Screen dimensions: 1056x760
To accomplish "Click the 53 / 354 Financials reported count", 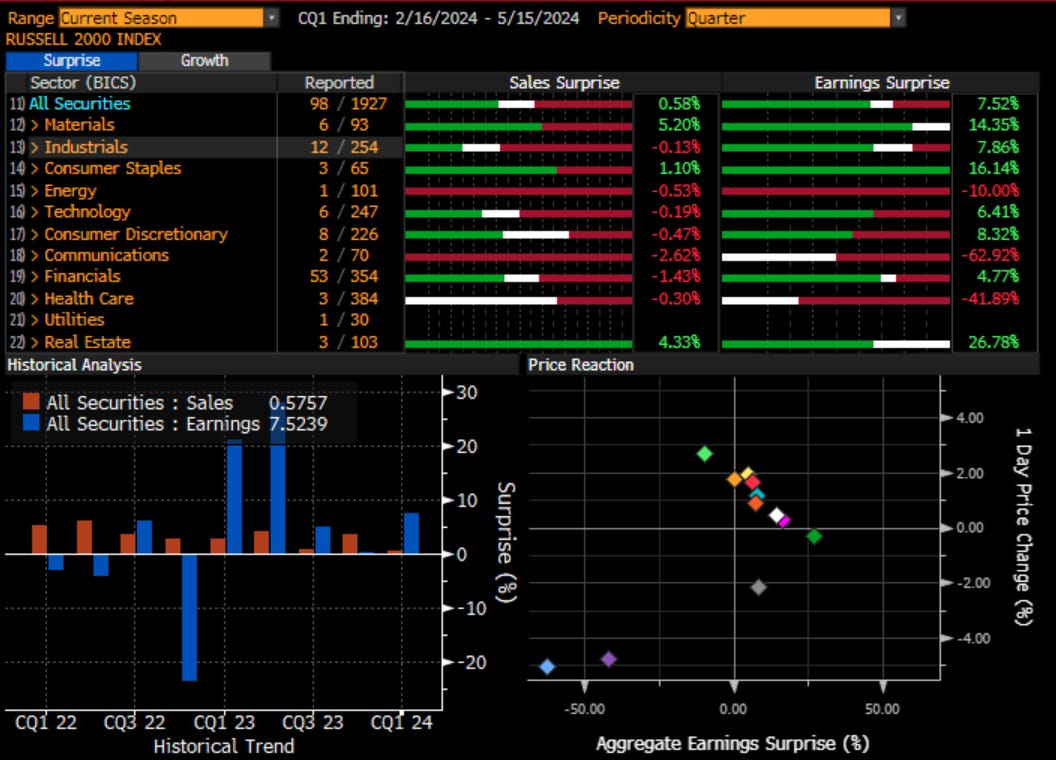I will 344,276.
